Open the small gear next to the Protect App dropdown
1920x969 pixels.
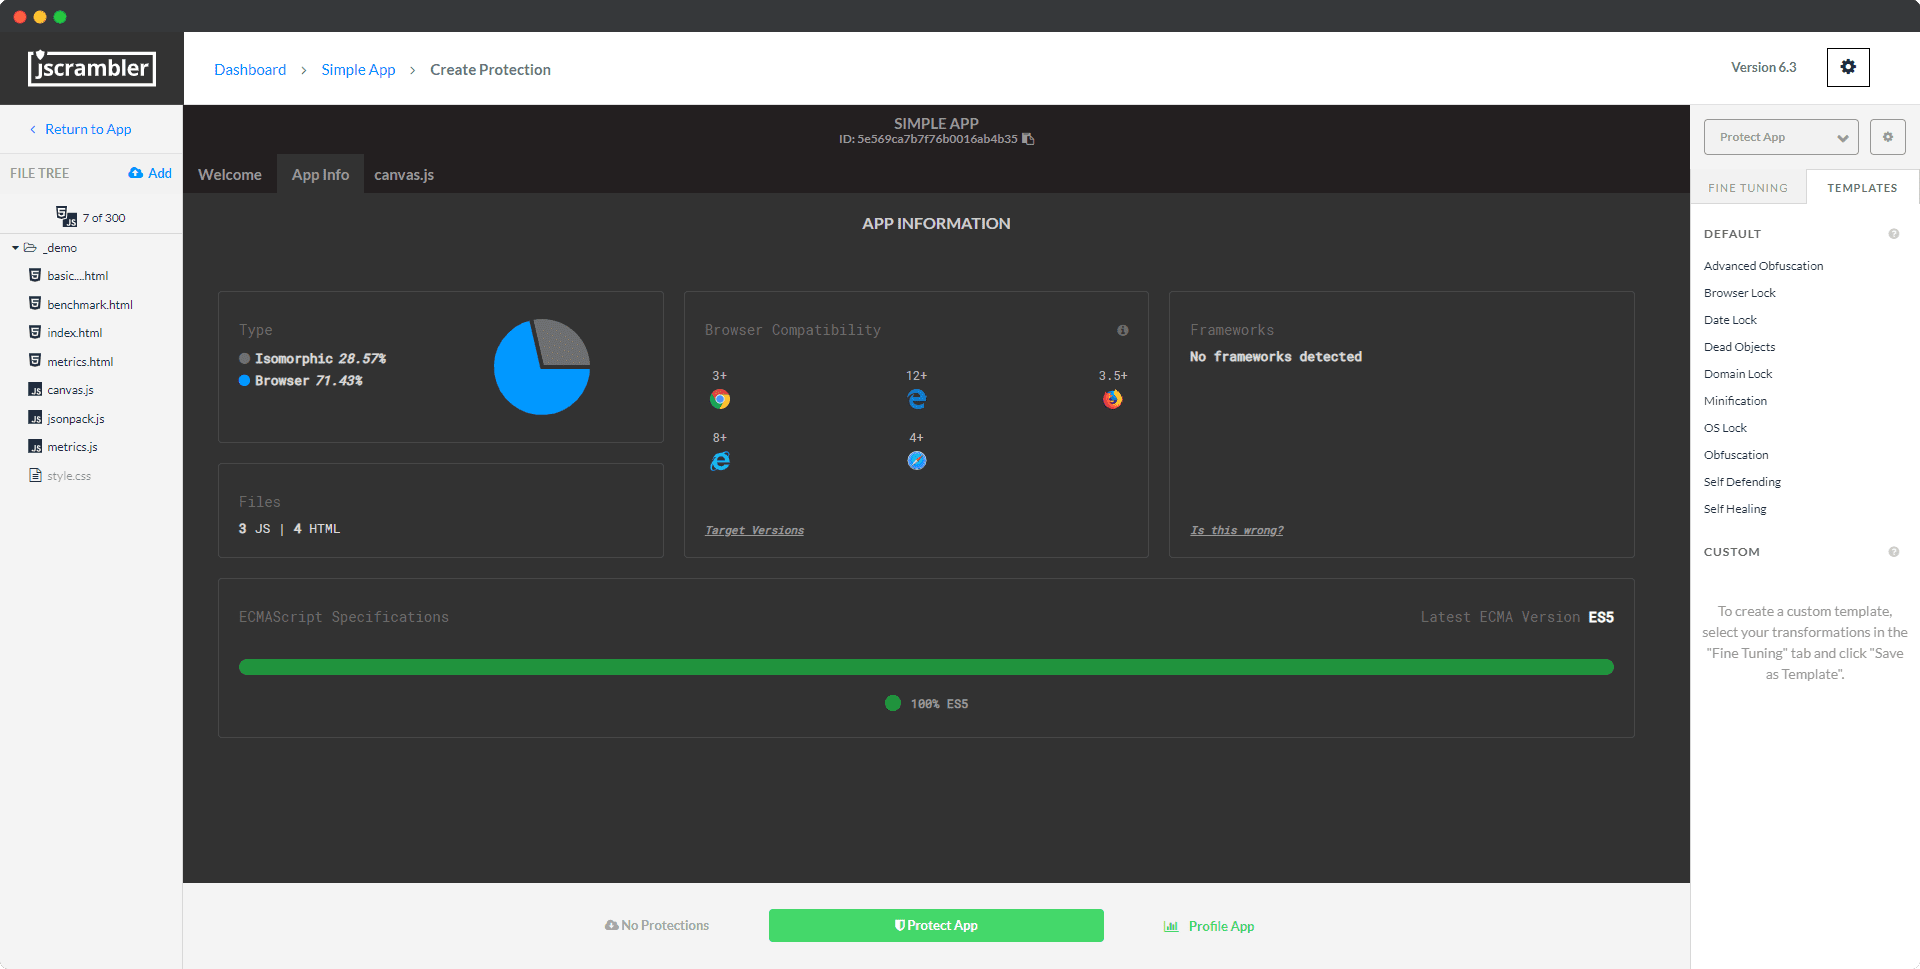tap(1888, 137)
